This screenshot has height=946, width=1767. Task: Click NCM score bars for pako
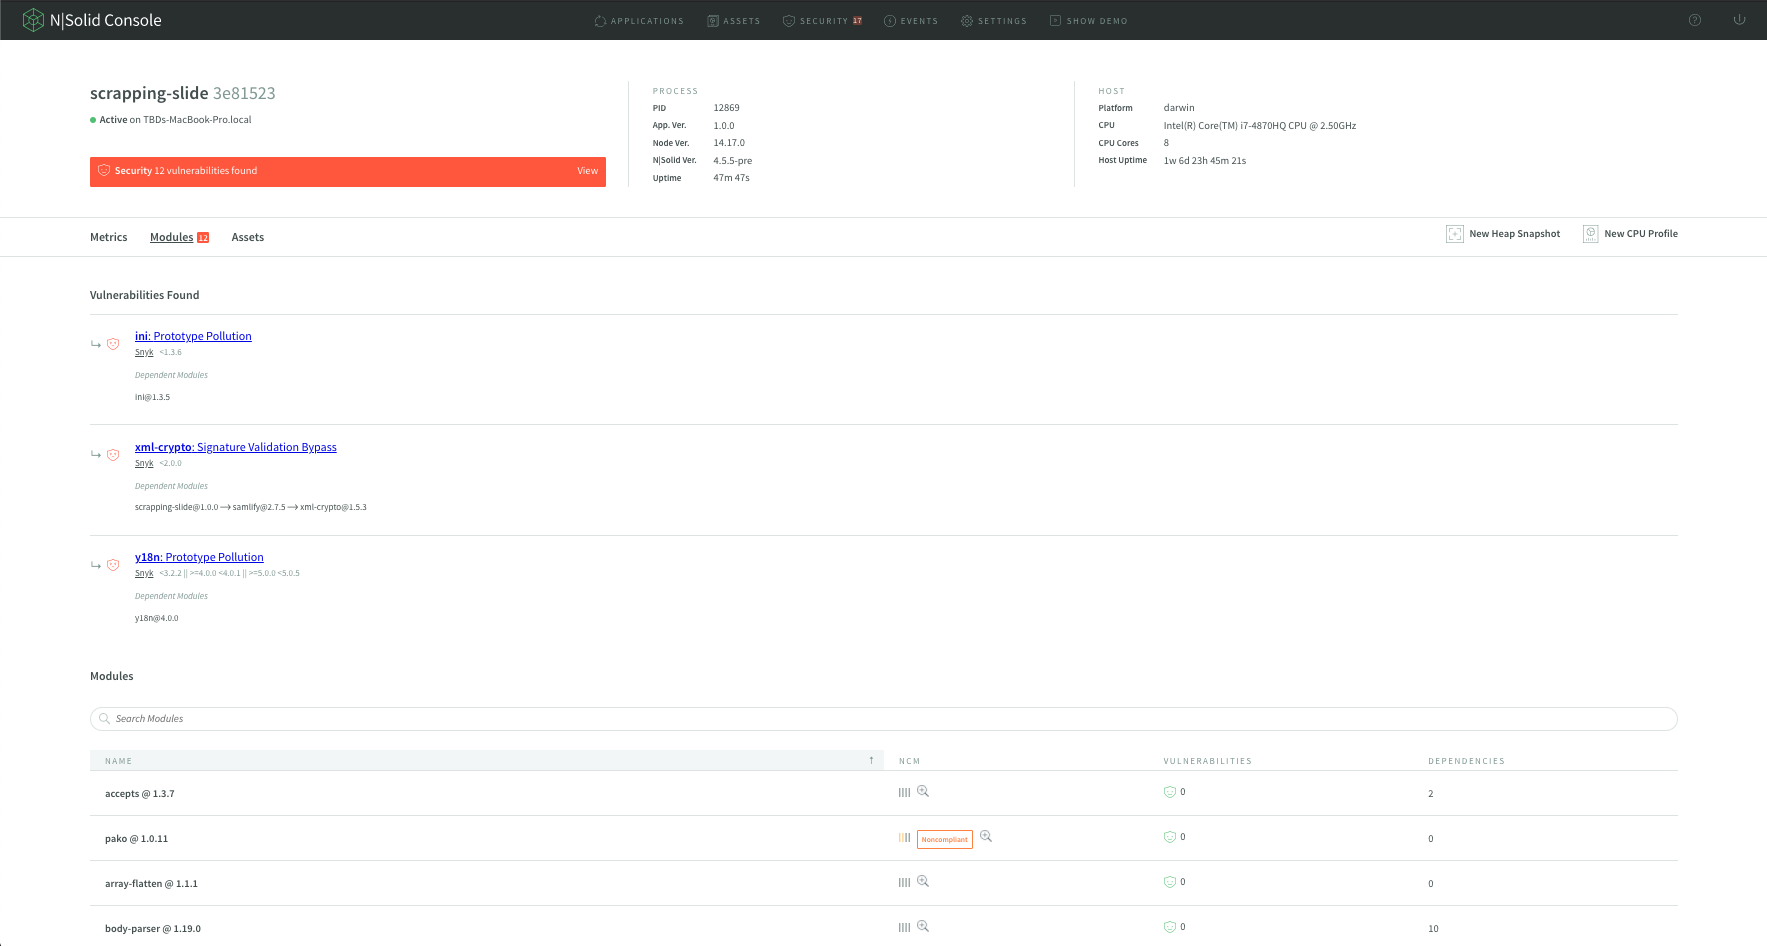coord(904,838)
